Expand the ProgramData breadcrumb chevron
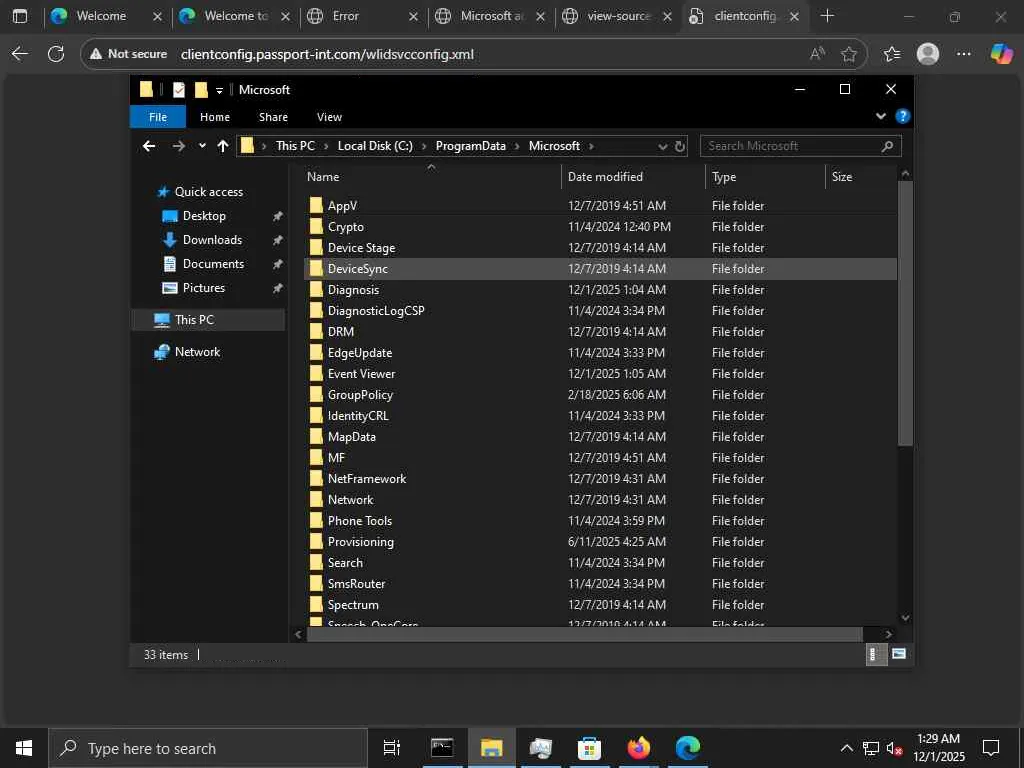Image resolution: width=1024 pixels, height=768 pixels. point(517,146)
